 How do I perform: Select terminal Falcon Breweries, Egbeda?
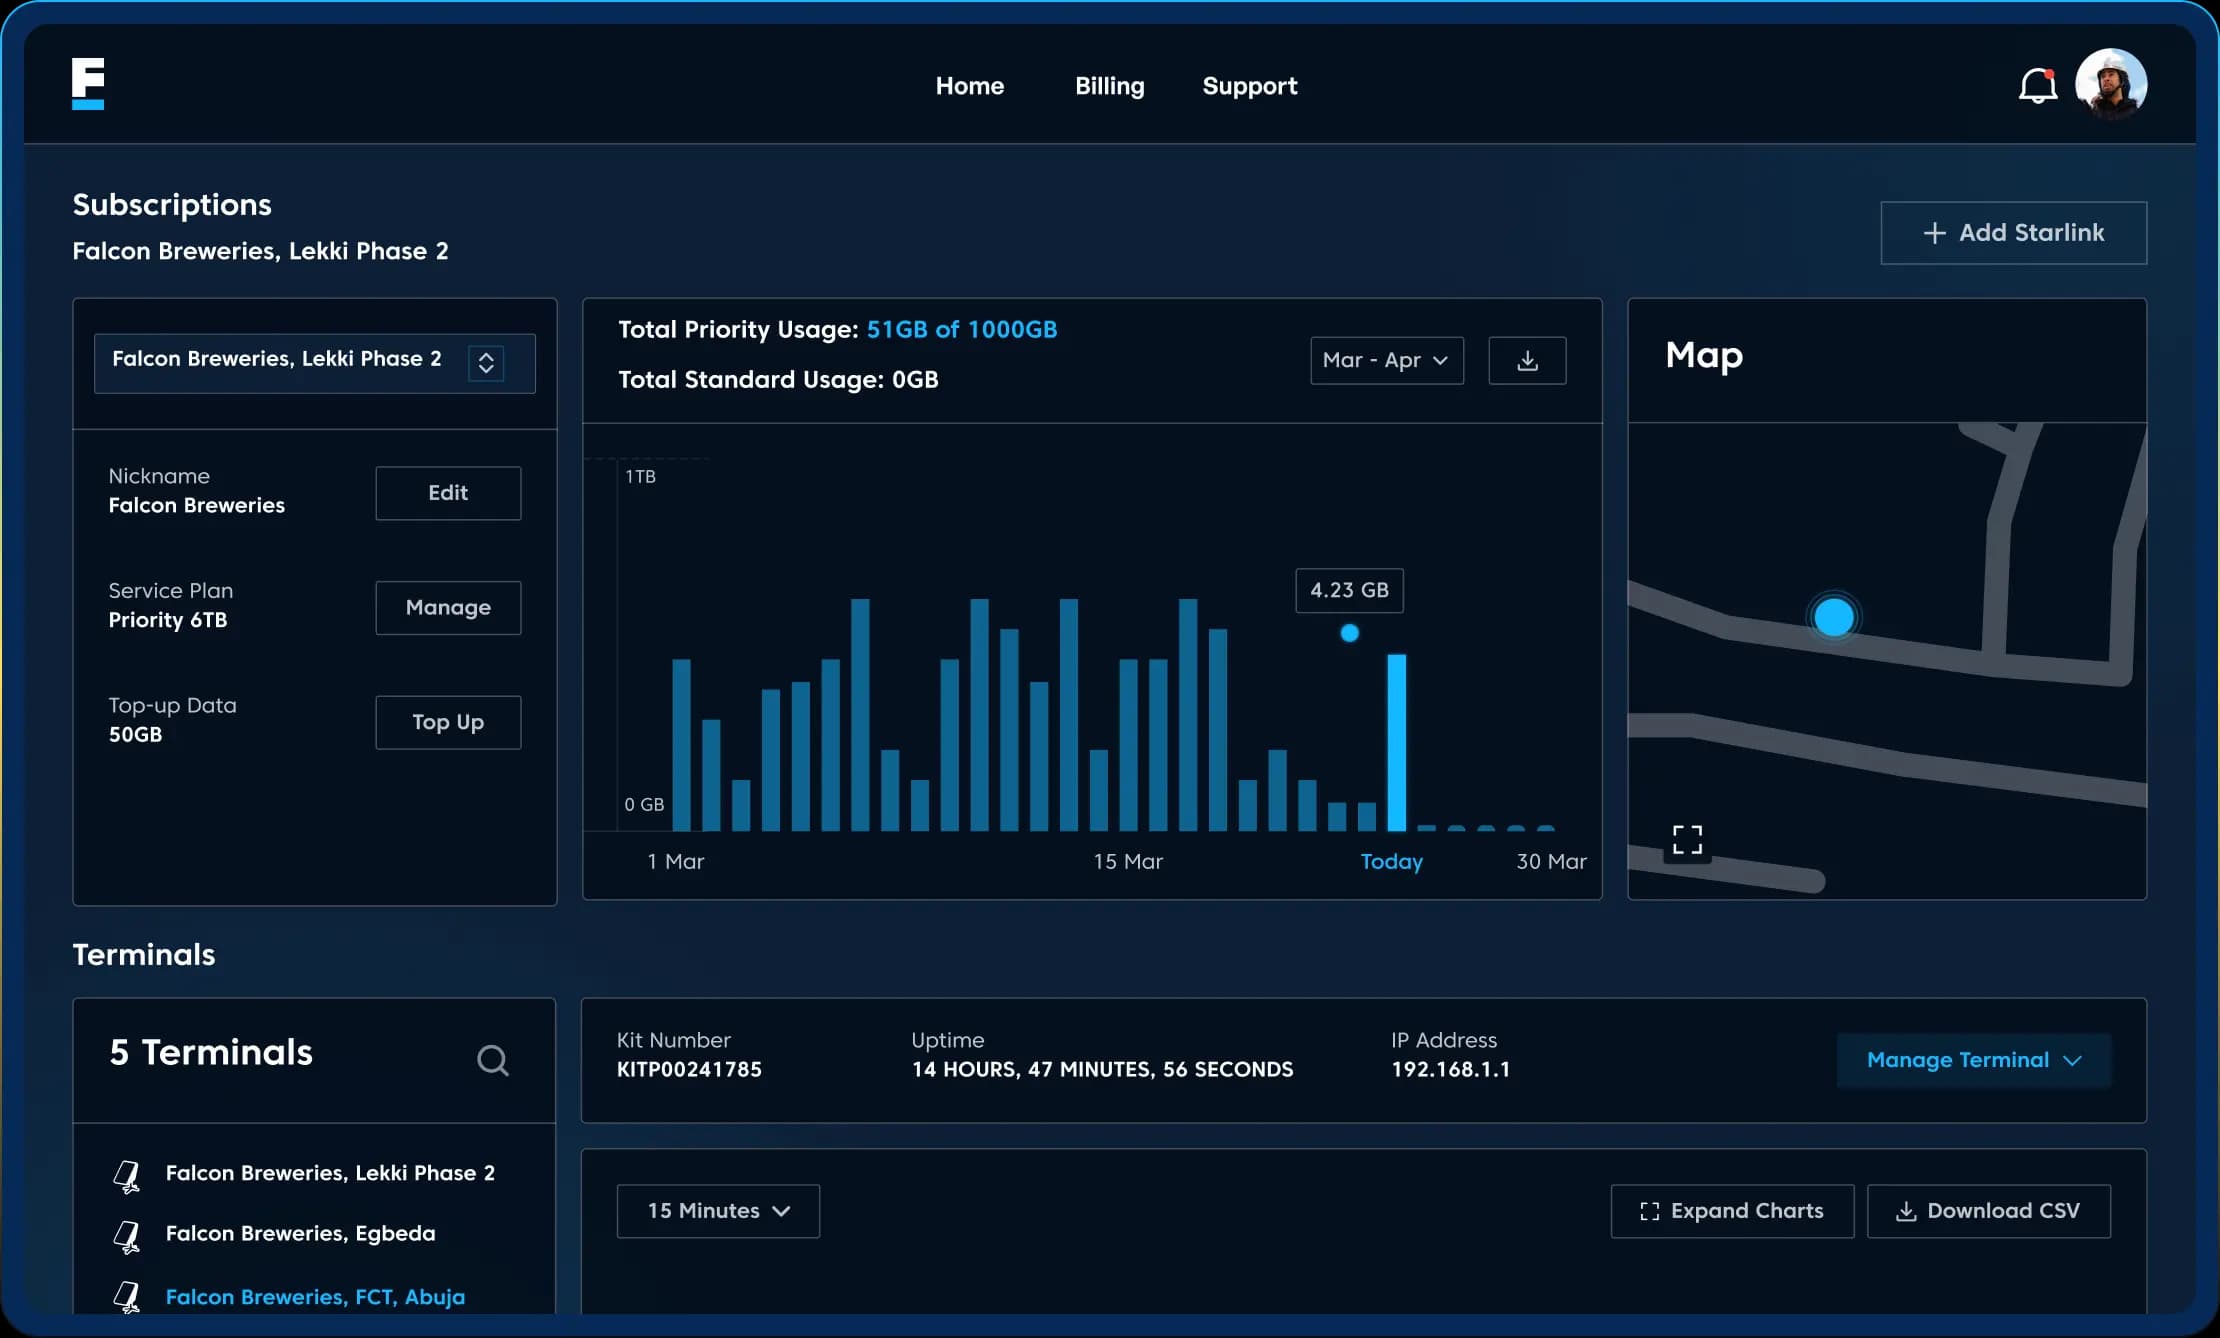point(300,1233)
